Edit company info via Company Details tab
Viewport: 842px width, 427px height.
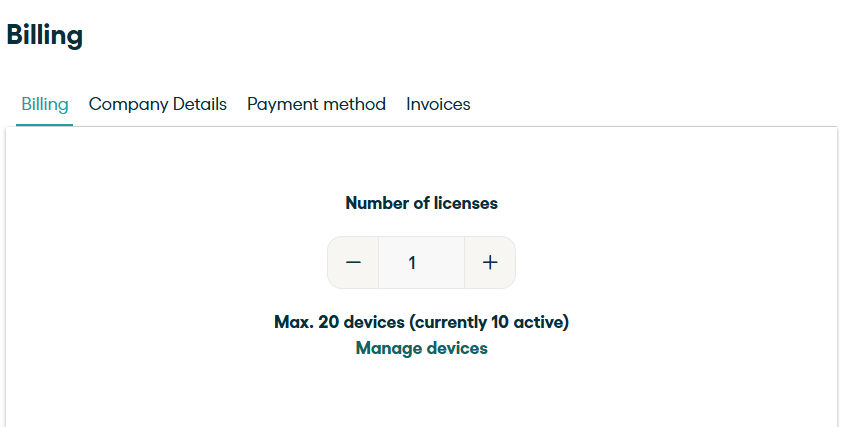tap(158, 104)
